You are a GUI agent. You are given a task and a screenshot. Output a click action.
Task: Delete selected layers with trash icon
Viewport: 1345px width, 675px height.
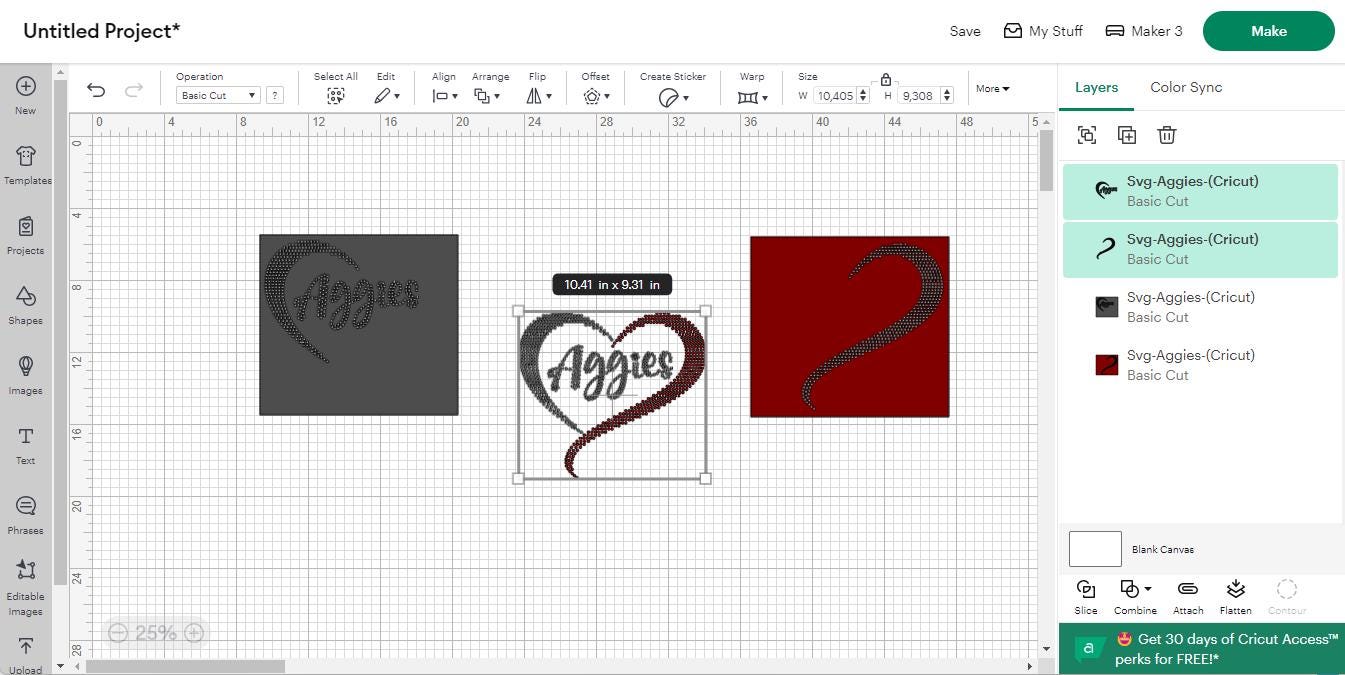[1167, 135]
